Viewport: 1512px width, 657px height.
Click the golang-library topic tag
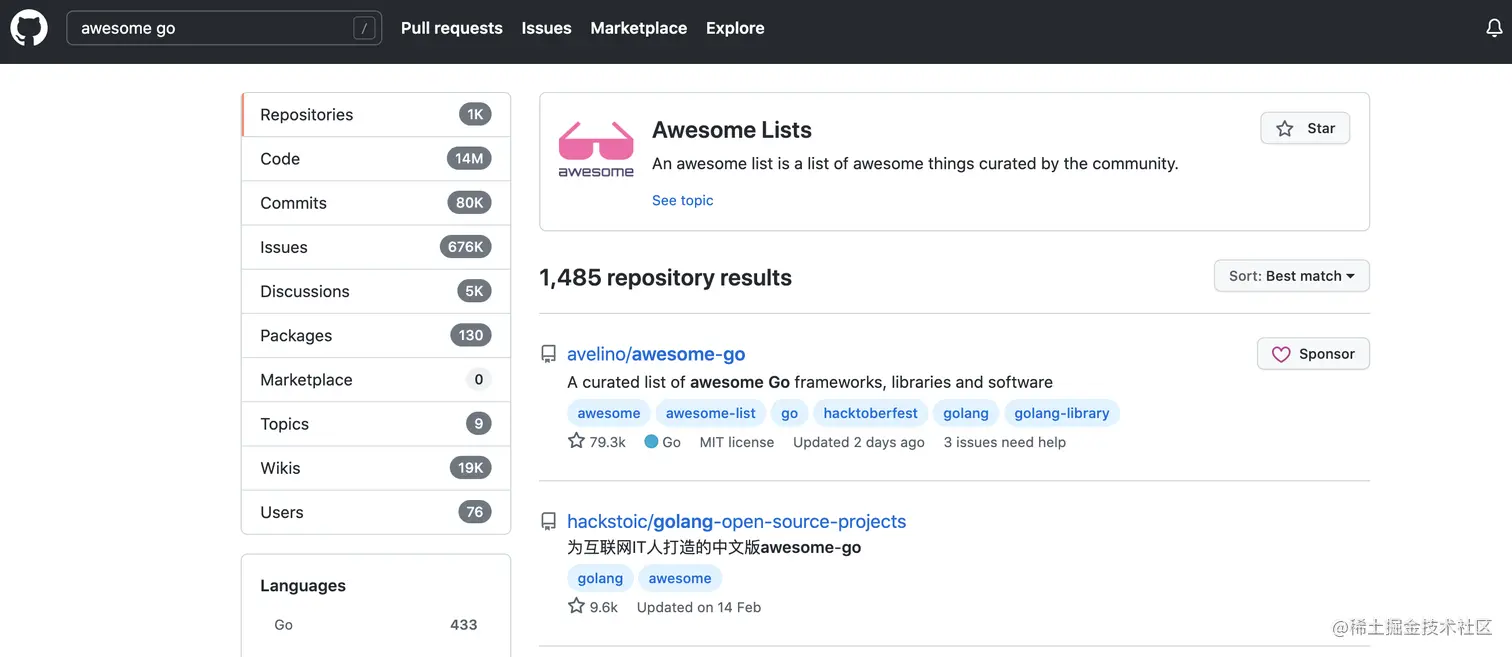click(1061, 413)
